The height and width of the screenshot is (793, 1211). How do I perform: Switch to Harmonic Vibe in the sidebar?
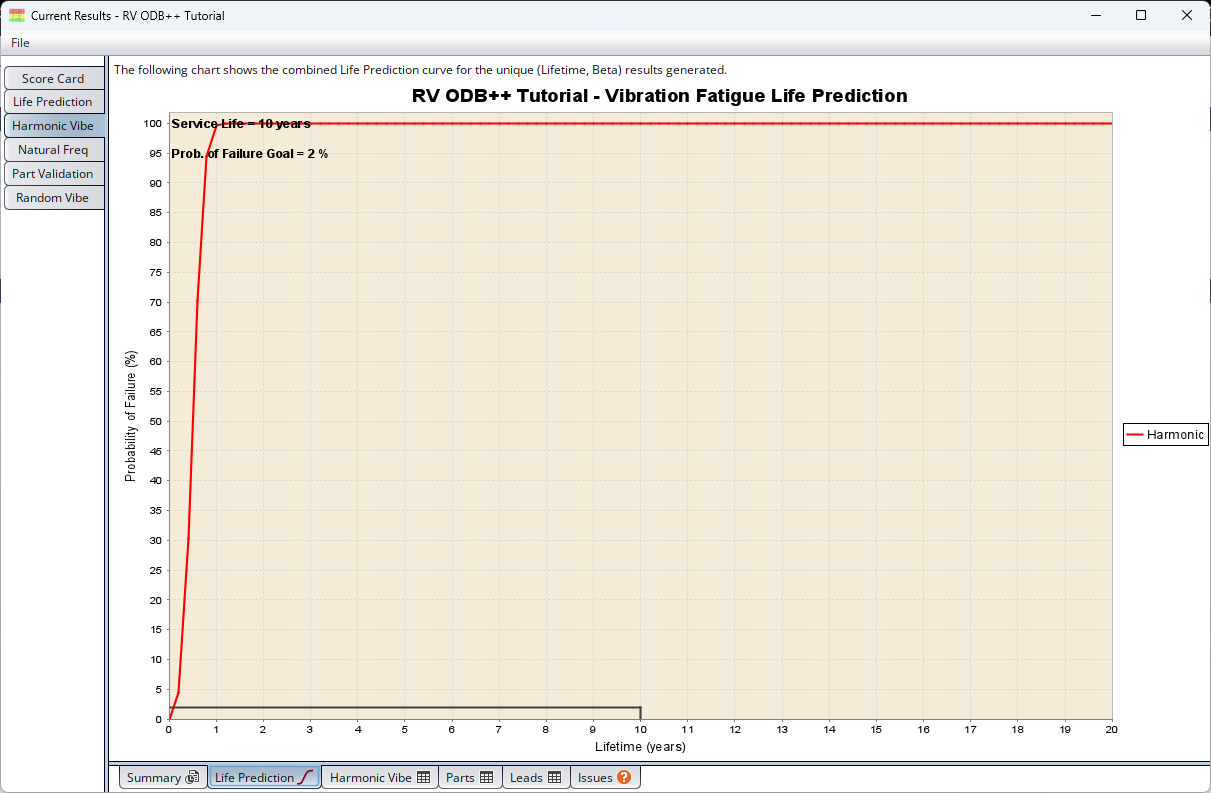[53, 126]
